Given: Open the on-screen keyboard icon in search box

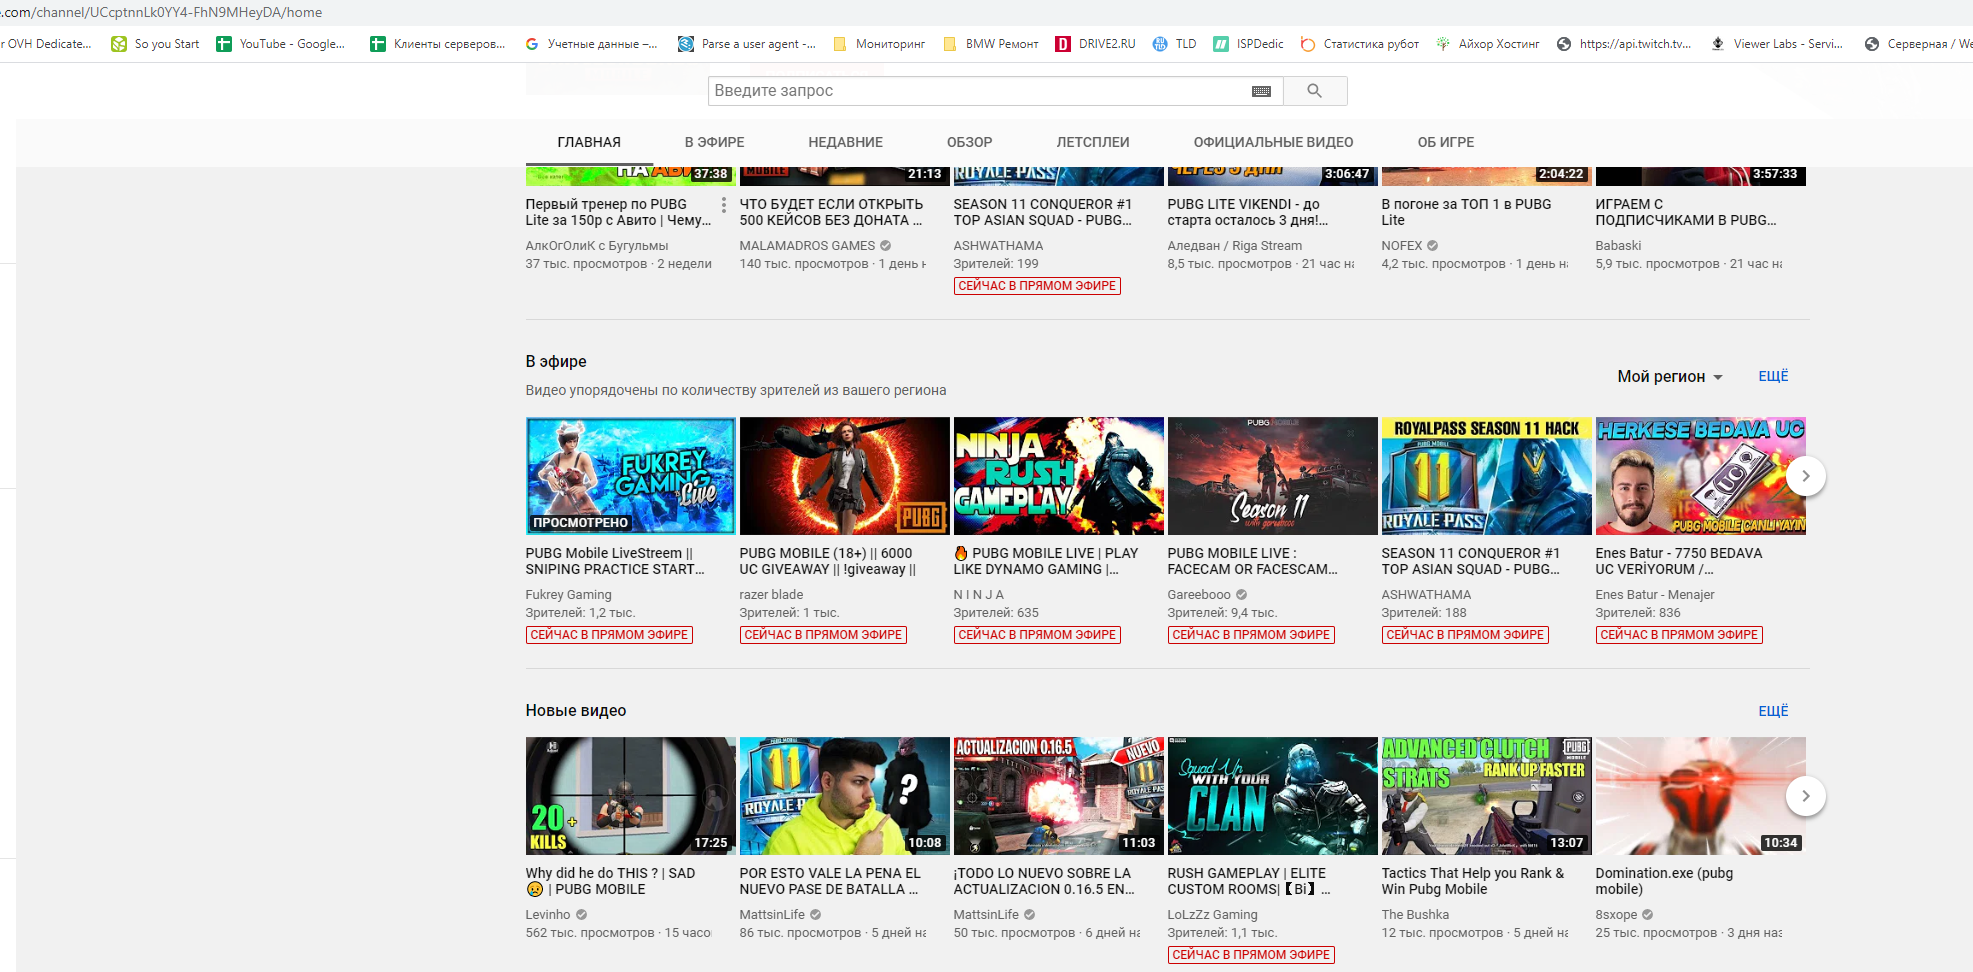Looking at the screenshot, I should tap(1261, 91).
